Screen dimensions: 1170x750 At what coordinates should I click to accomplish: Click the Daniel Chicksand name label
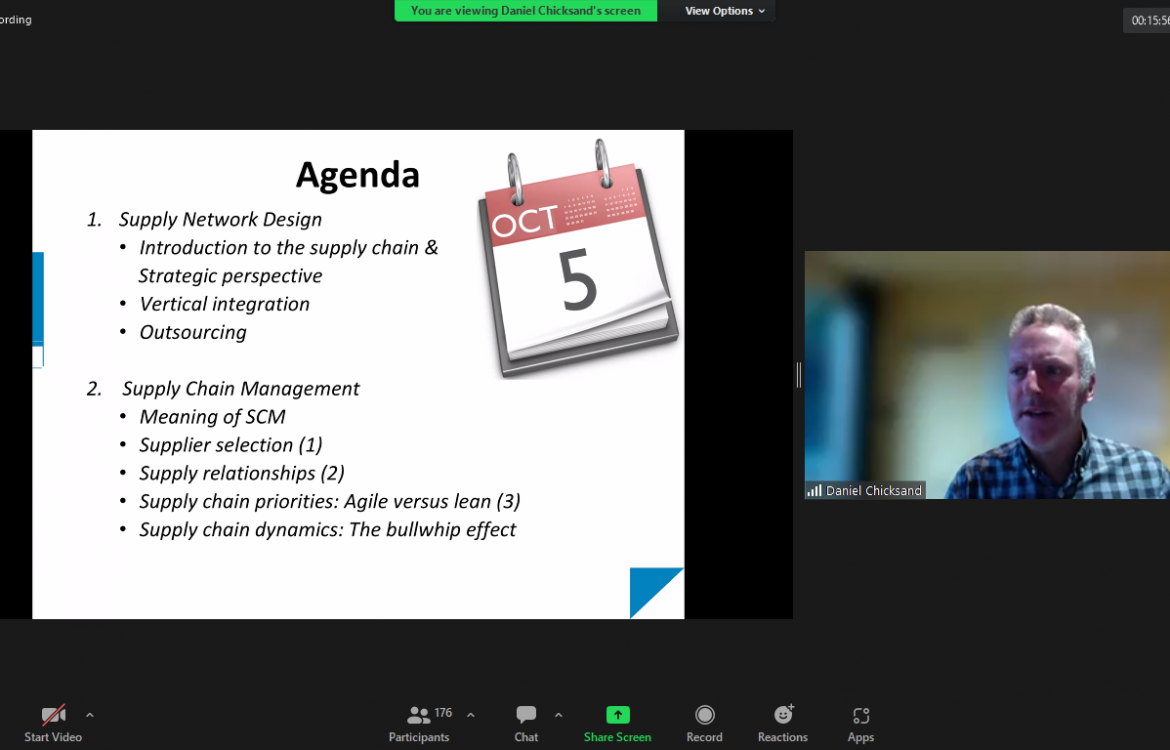coord(873,490)
